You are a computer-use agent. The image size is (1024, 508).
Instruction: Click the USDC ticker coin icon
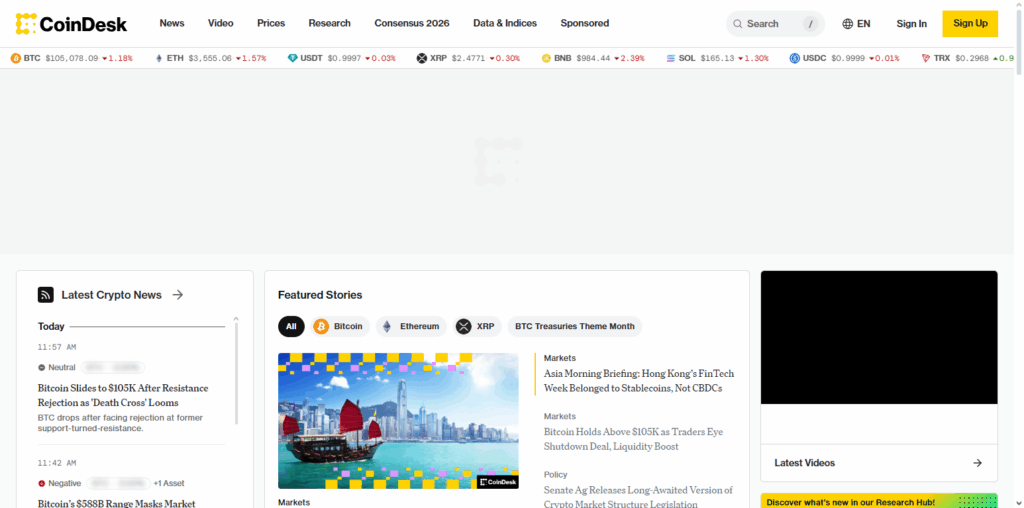795,58
